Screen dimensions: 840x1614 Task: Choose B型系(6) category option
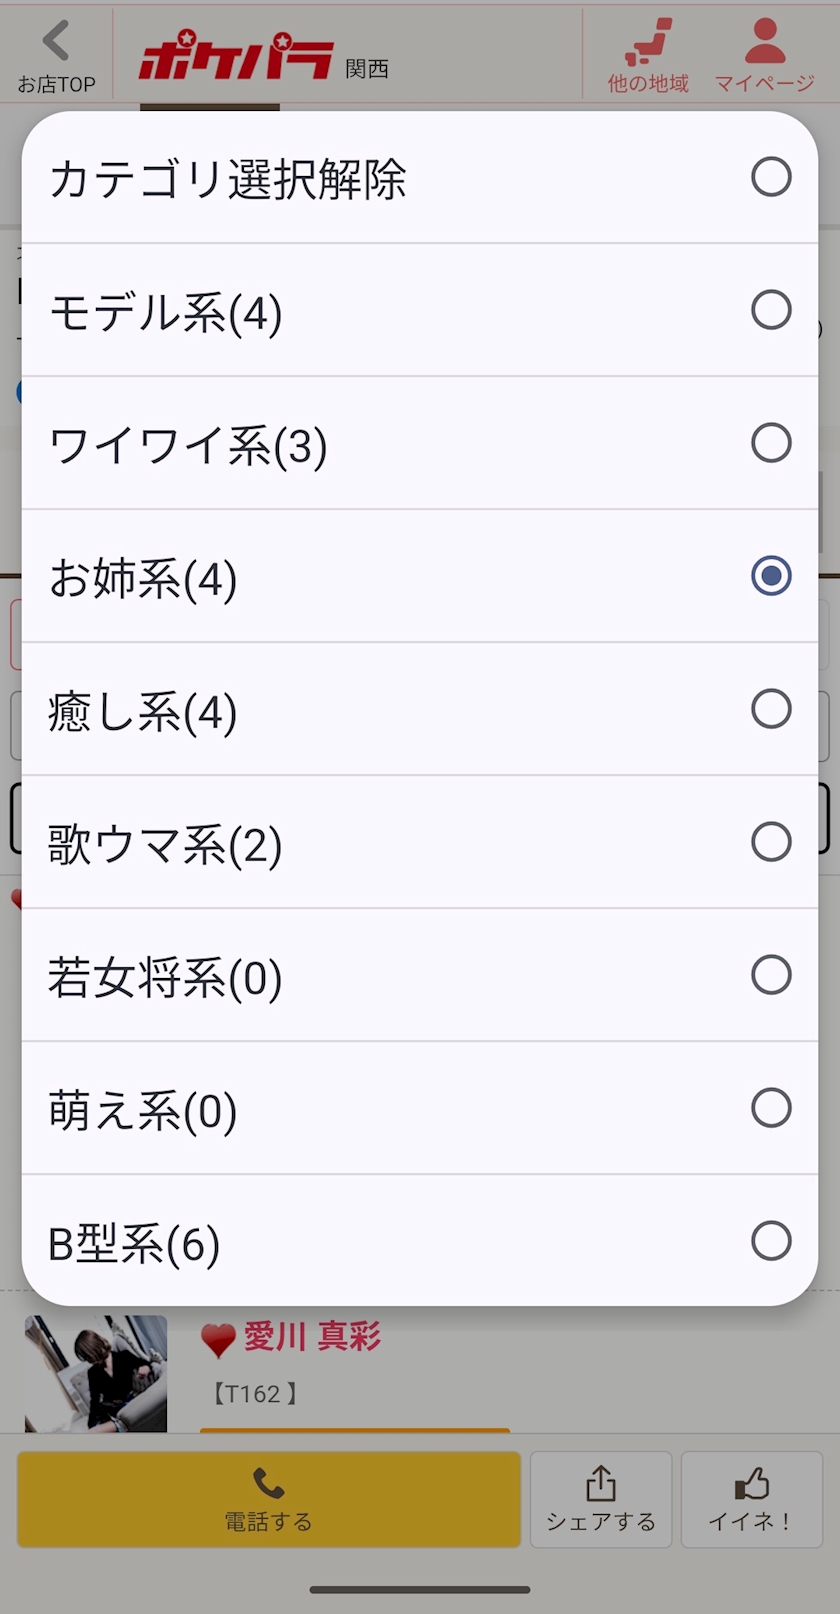771,1241
